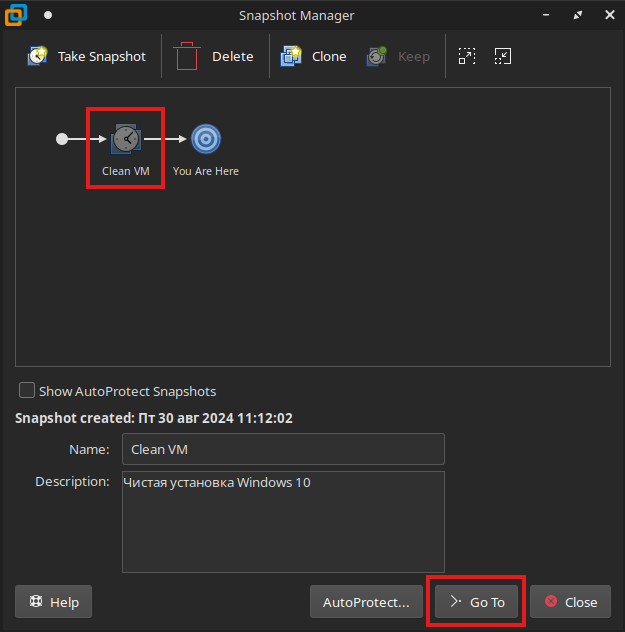Click the starting dot of snapshot tree

click(62, 139)
